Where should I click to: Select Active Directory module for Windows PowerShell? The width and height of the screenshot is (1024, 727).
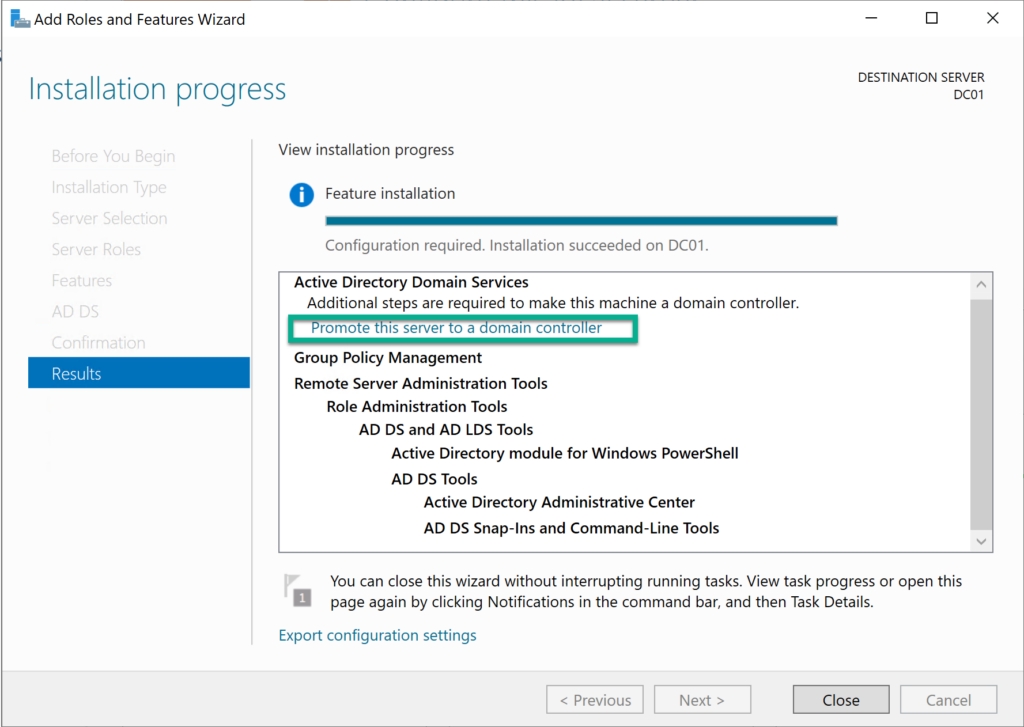pyautogui.click(x=564, y=452)
